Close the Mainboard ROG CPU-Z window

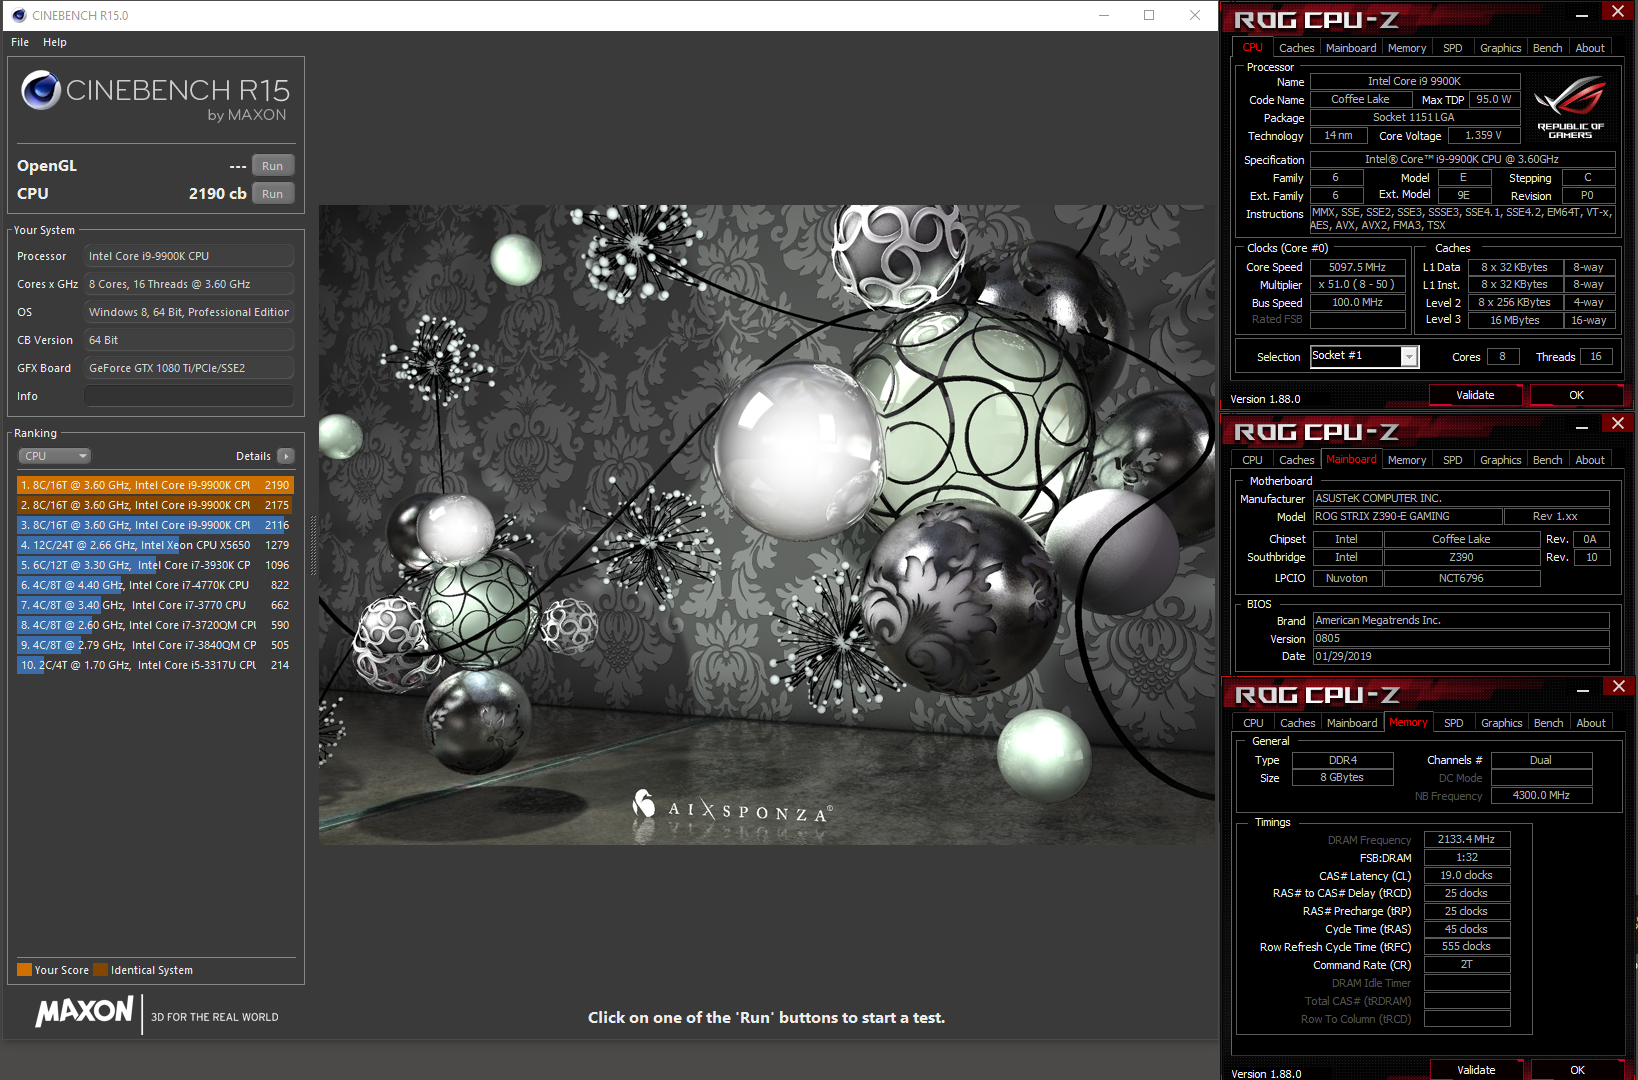tap(1618, 423)
